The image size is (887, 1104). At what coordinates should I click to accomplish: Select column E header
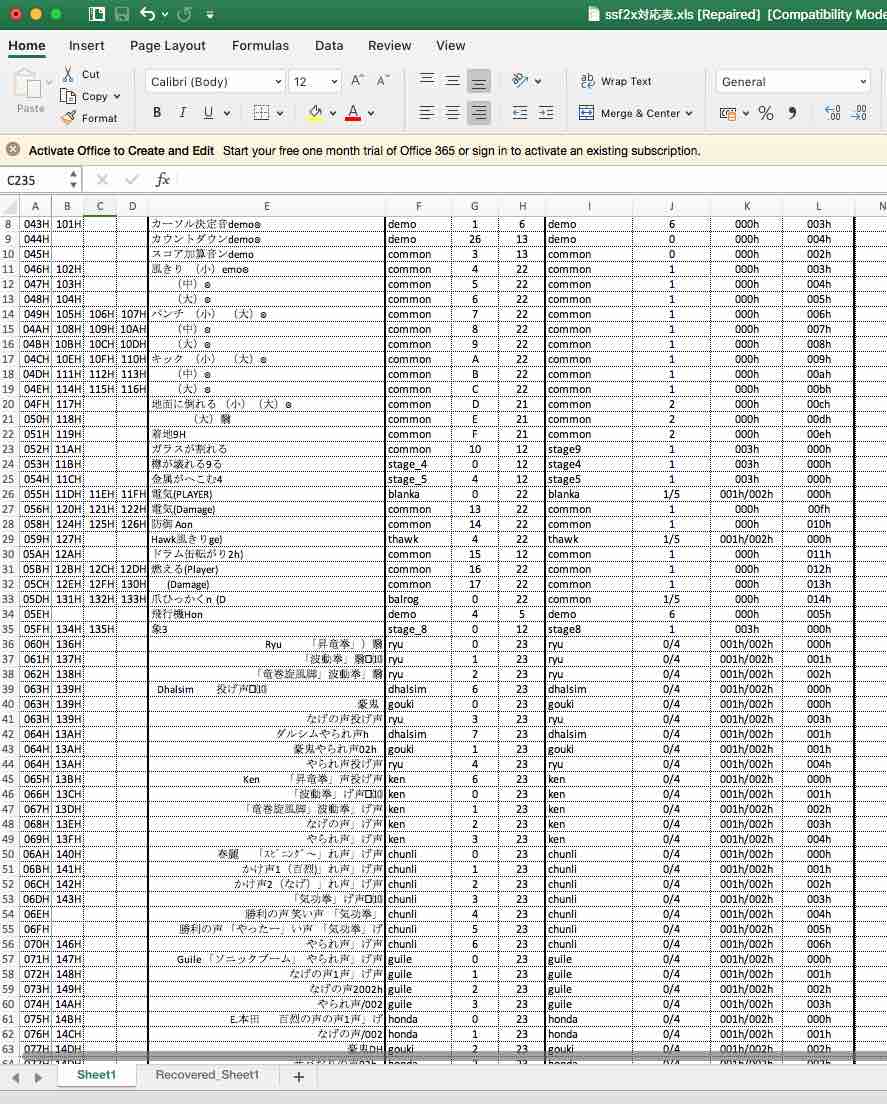[267, 206]
